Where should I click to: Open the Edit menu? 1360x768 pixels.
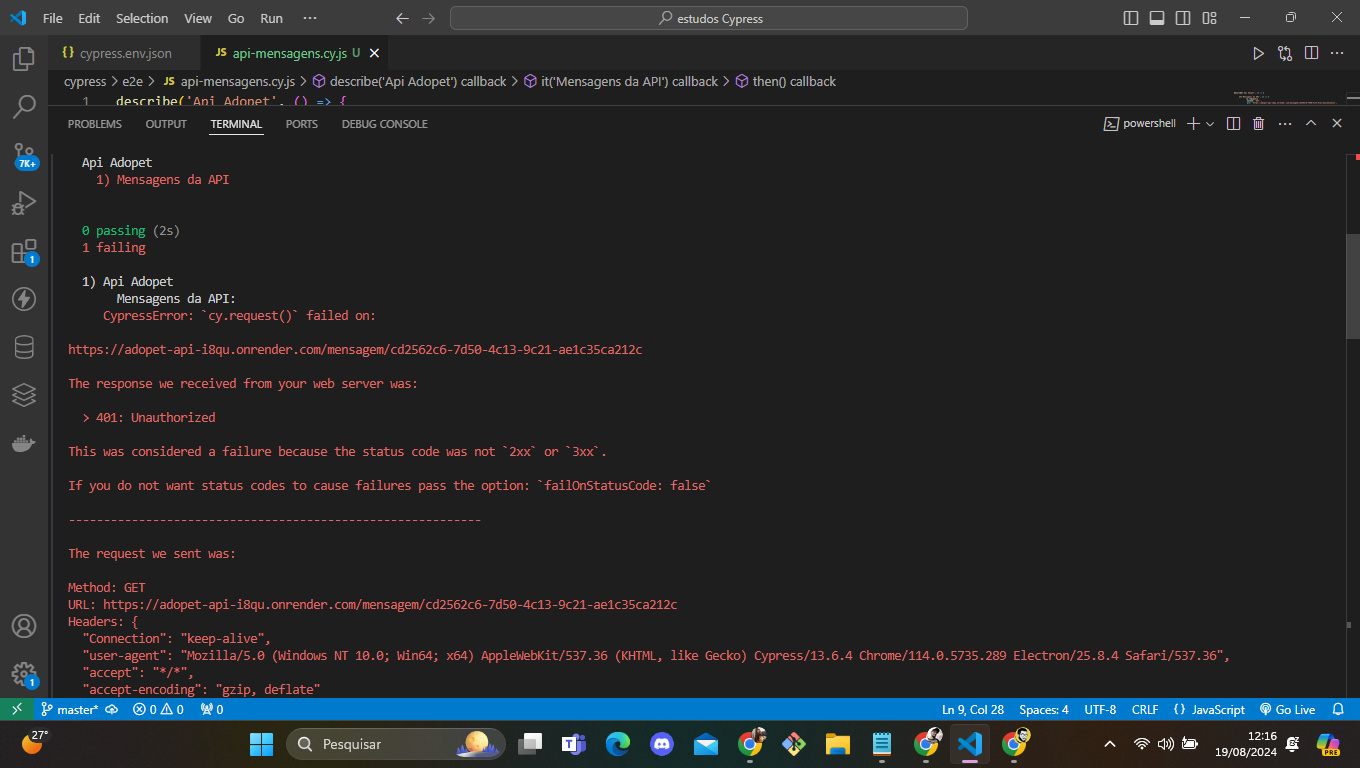[x=89, y=18]
